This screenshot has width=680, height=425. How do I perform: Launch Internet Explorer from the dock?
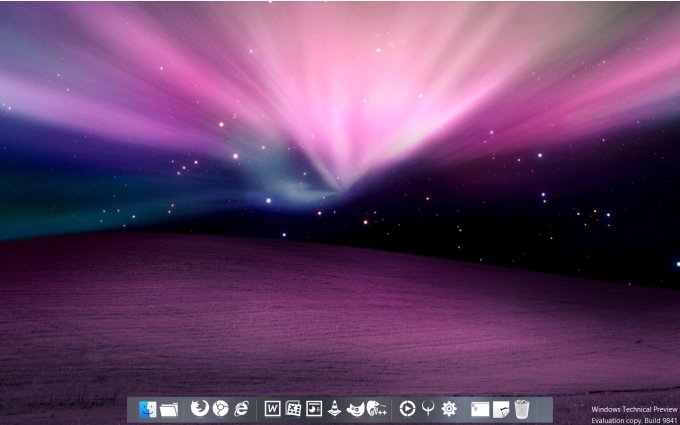pyautogui.click(x=242, y=408)
